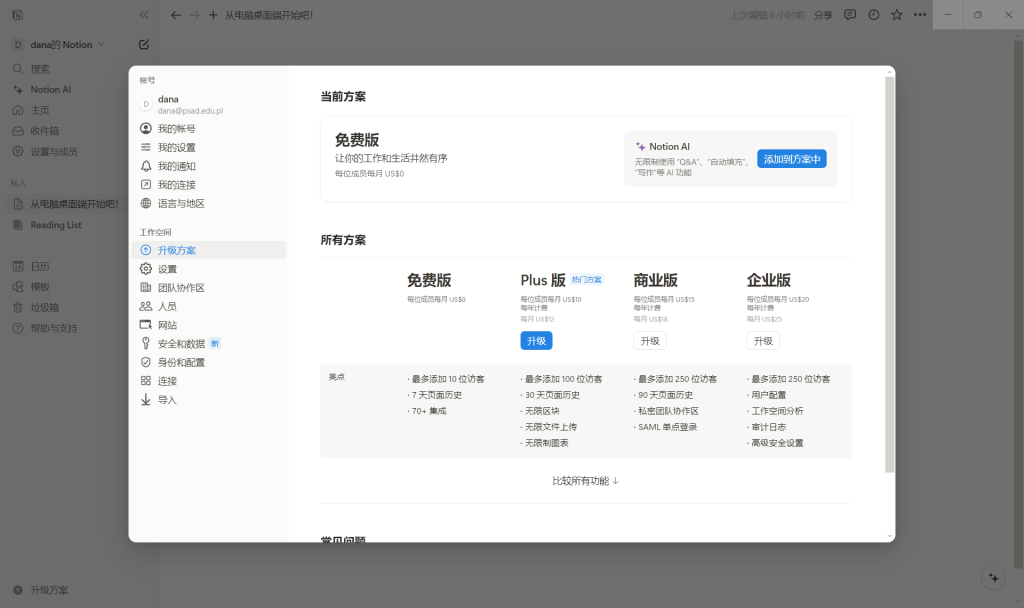Click the 从电脑桌面端开始吧! page title tab
Screen dimensions: 1024x608
click(x=269, y=15)
